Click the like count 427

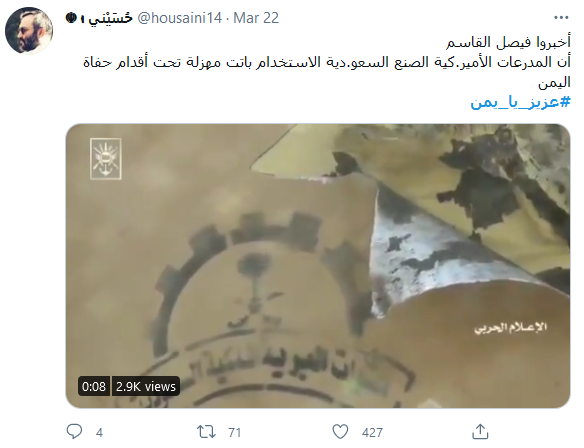tap(372, 432)
